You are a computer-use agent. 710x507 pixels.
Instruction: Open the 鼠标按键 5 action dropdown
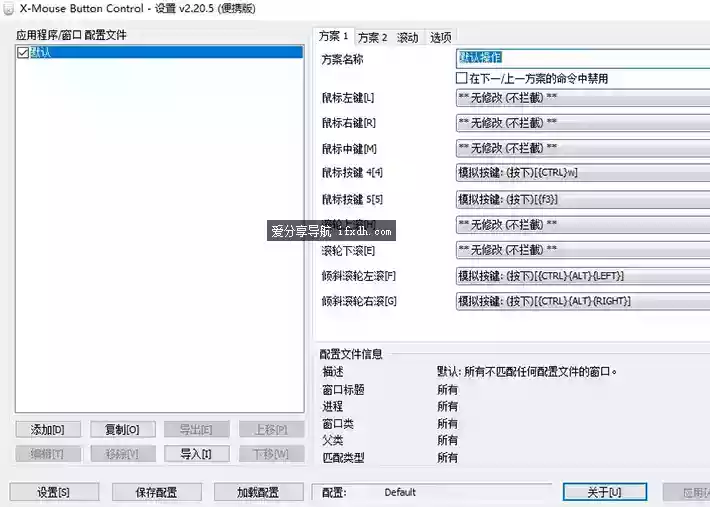pos(583,199)
